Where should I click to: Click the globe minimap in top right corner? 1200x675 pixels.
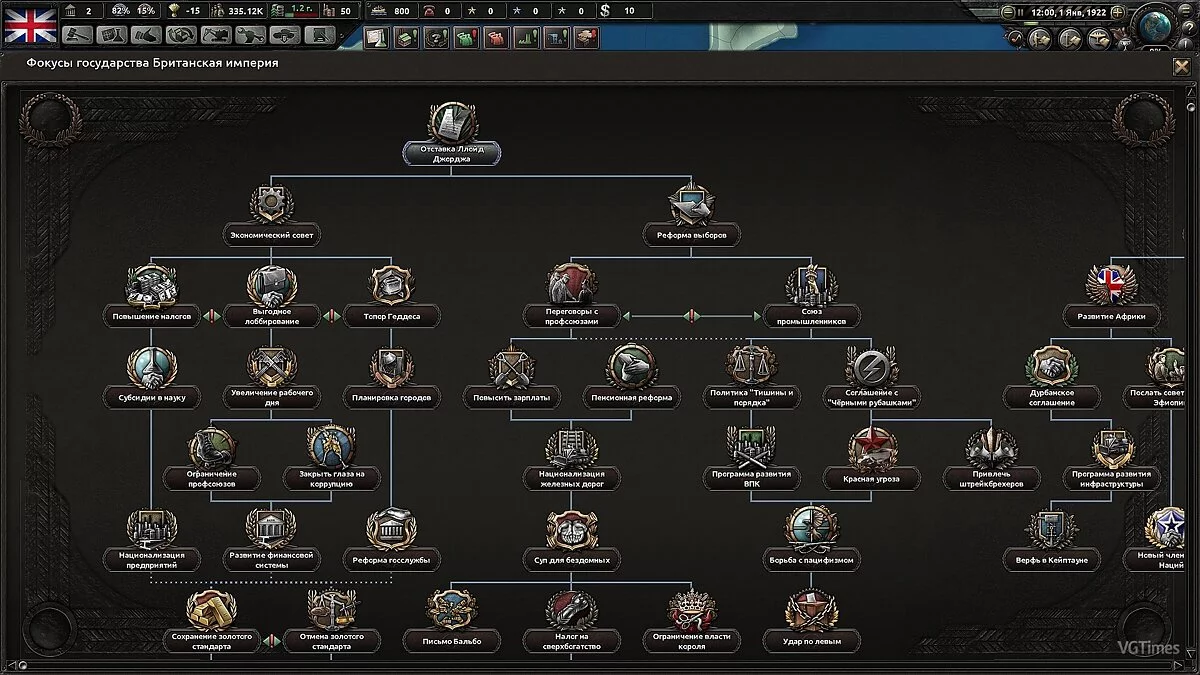pyautogui.click(x=1155, y=25)
